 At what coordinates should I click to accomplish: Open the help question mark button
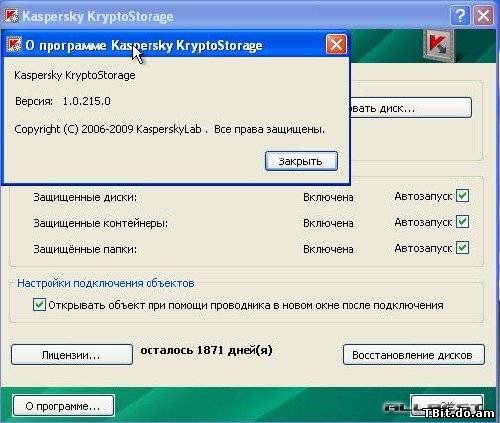pos(460,16)
